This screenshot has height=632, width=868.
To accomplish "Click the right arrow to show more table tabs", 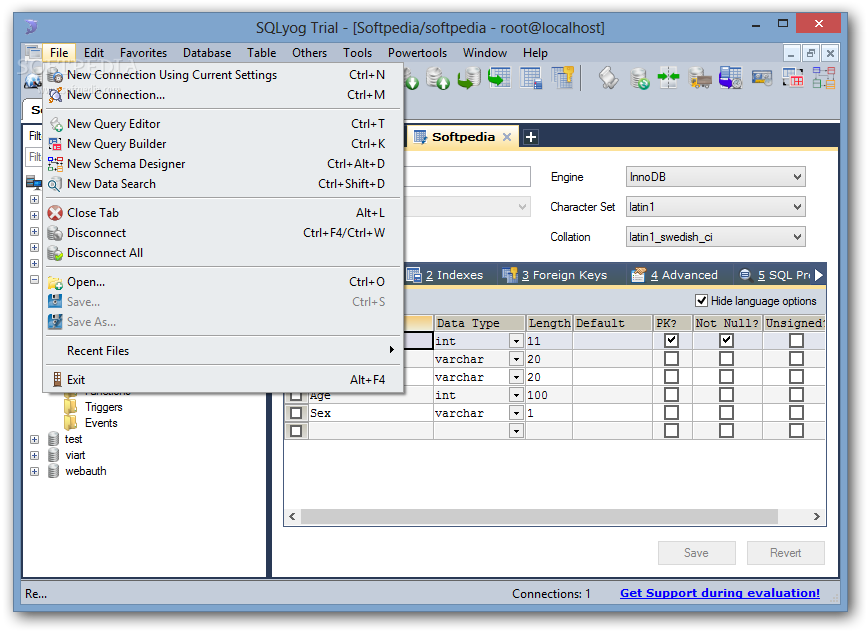I will coord(819,274).
